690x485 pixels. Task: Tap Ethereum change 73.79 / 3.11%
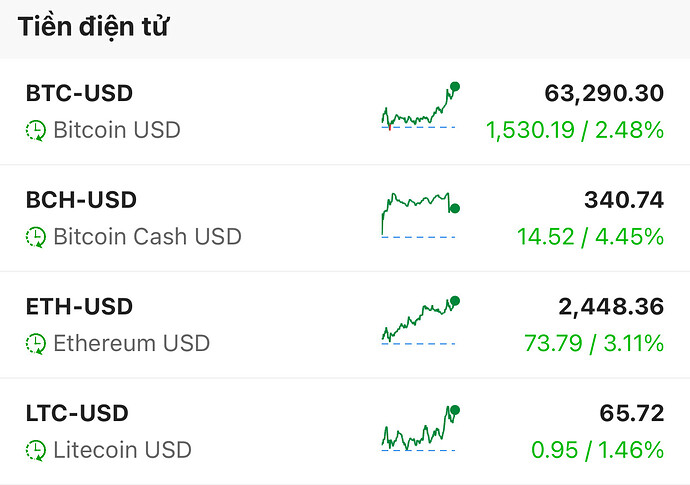tap(594, 344)
